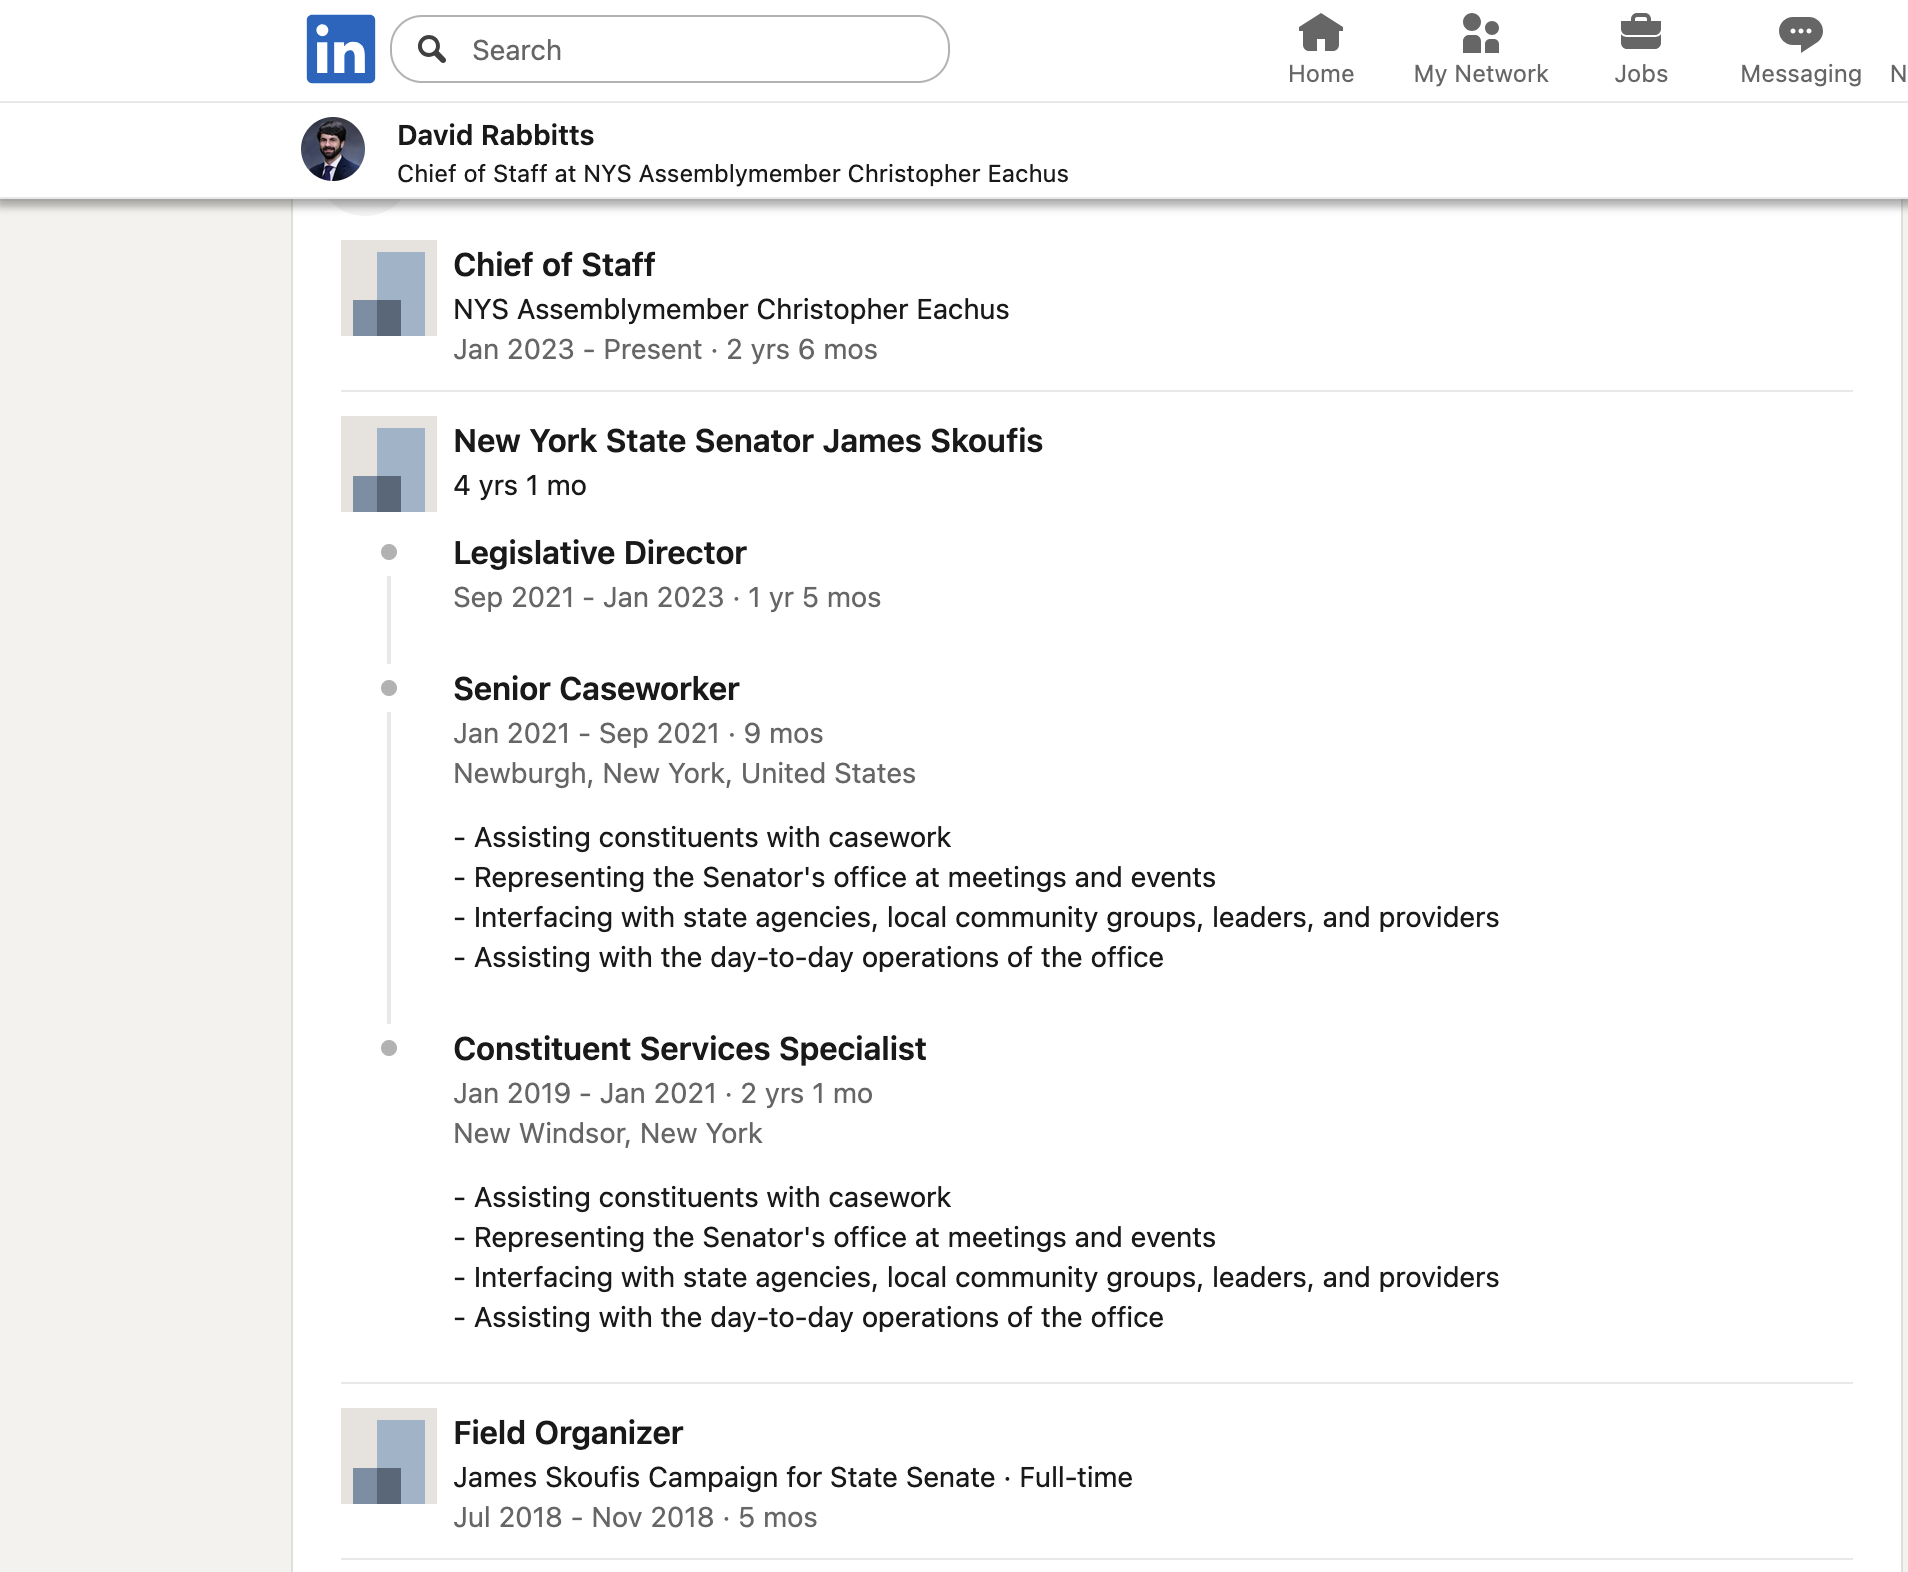Image resolution: width=1908 pixels, height=1572 pixels.
Task: Open Senator James Skoufis company logo
Action: pyautogui.click(x=389, y=464)
